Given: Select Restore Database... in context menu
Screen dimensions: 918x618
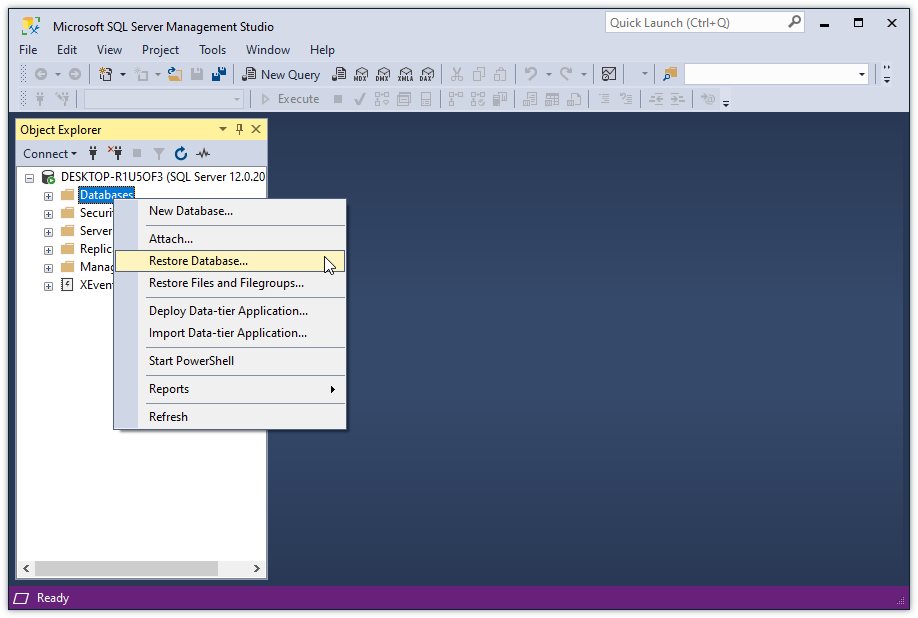Looking at the screenshot, I should [230, 261].
